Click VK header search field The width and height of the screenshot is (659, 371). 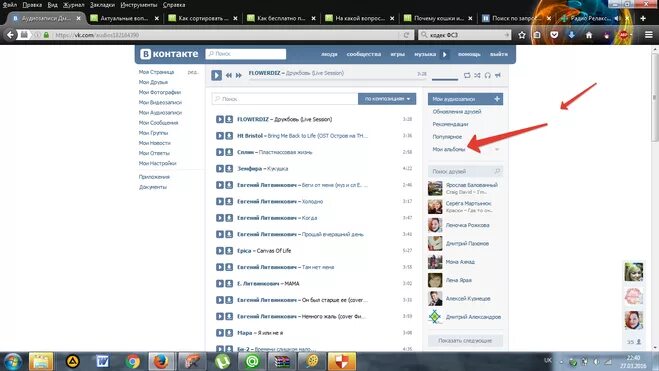click(x=246, y=54)
